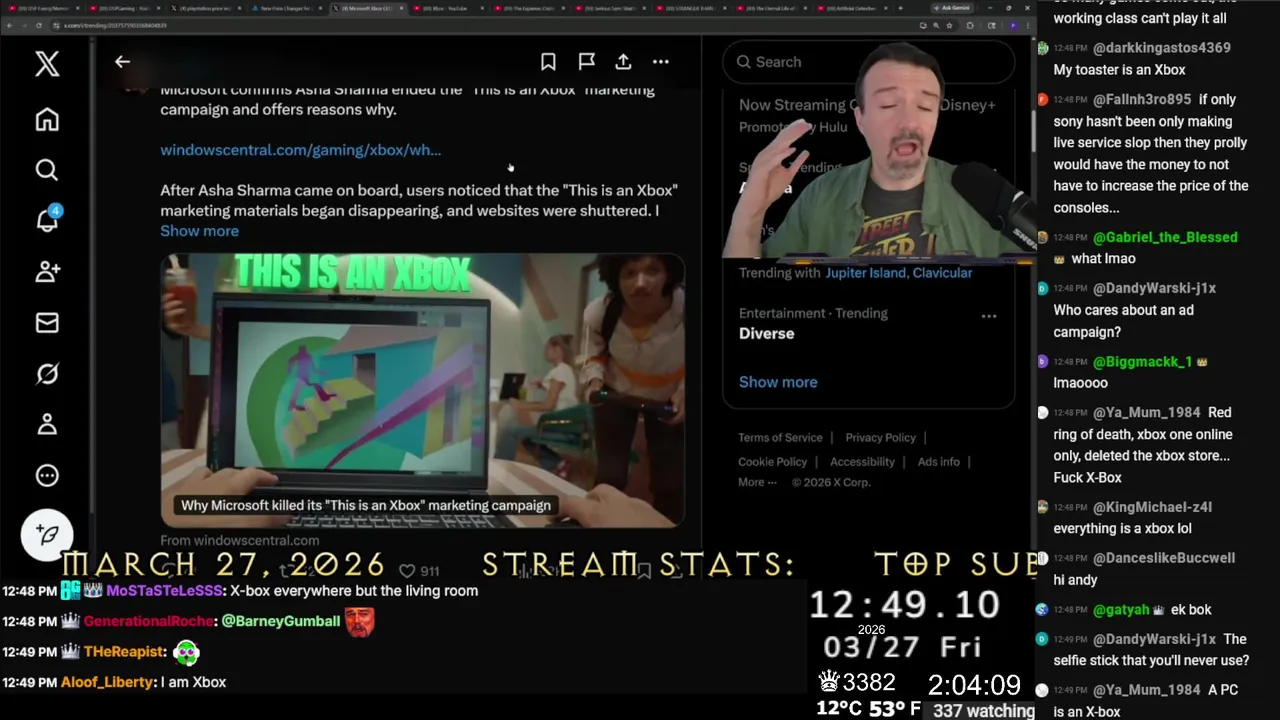Open the Clavicular trending link
1280x720 pixels.
point(942,273)
